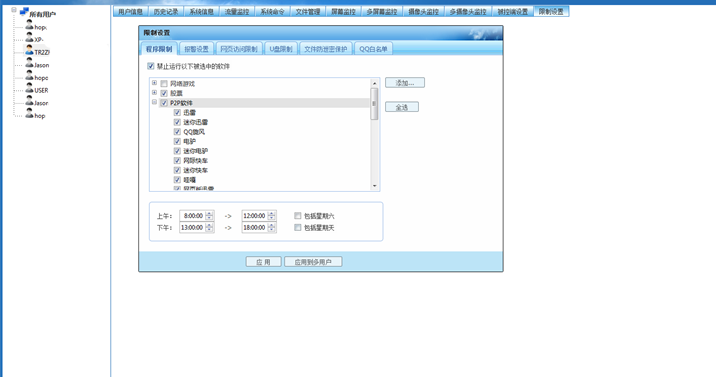Enable the 包括星期天 checkbox

pyautogui.click(x=298, y=227)
